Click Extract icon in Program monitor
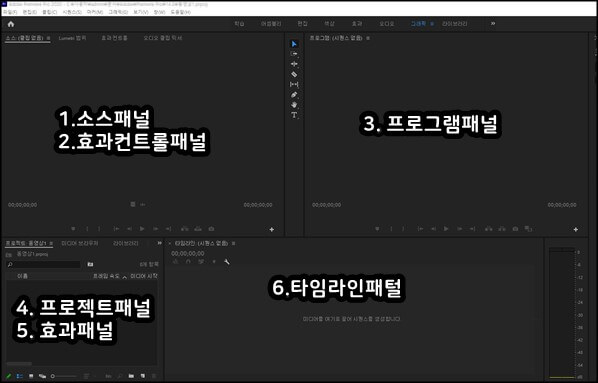This screenshot has width=598, height=383. 502,229
